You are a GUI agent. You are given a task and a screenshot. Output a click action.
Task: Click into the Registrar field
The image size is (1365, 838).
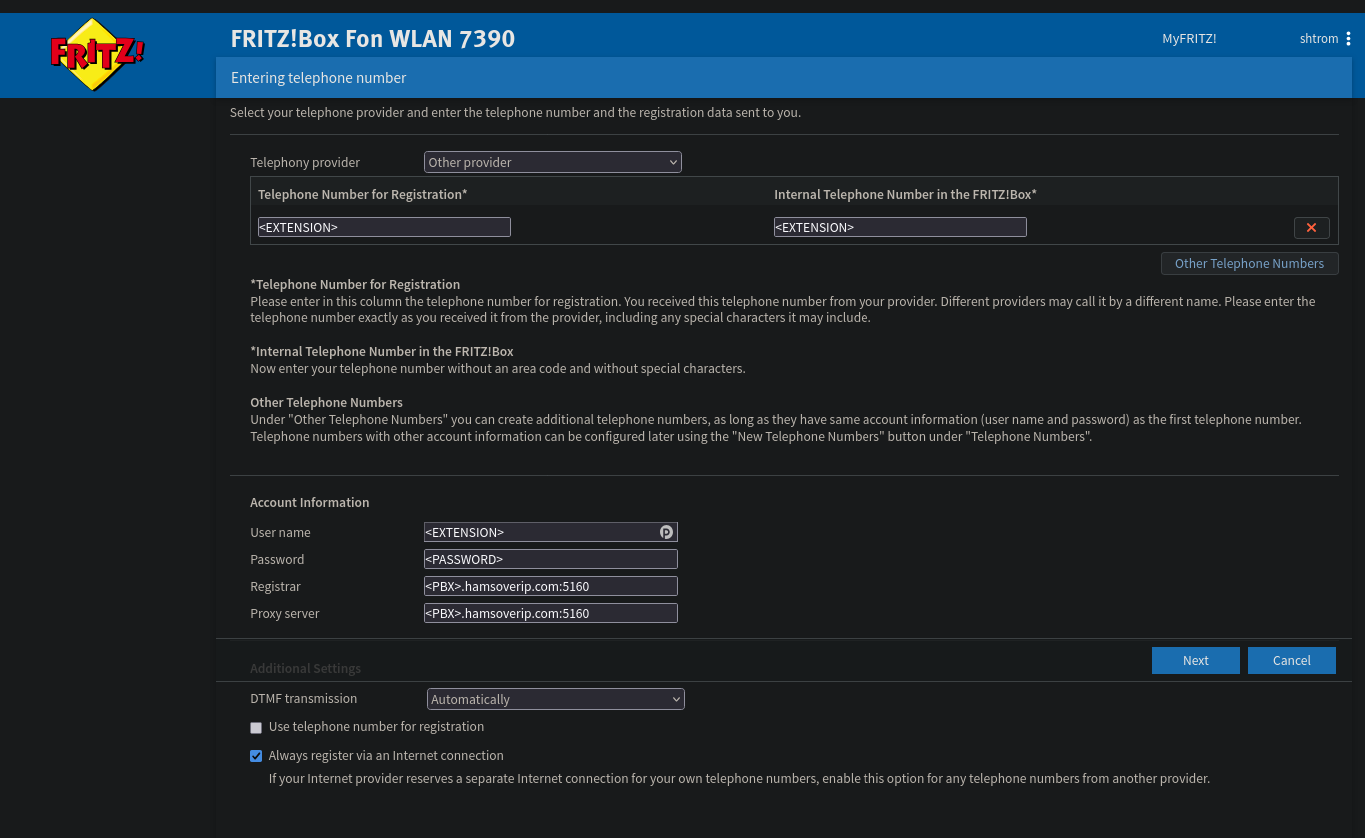click(551, 586)
